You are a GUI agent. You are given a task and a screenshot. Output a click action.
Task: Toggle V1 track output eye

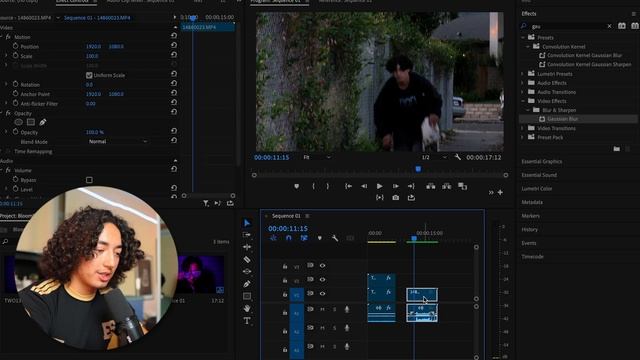[x=322, y=293]
